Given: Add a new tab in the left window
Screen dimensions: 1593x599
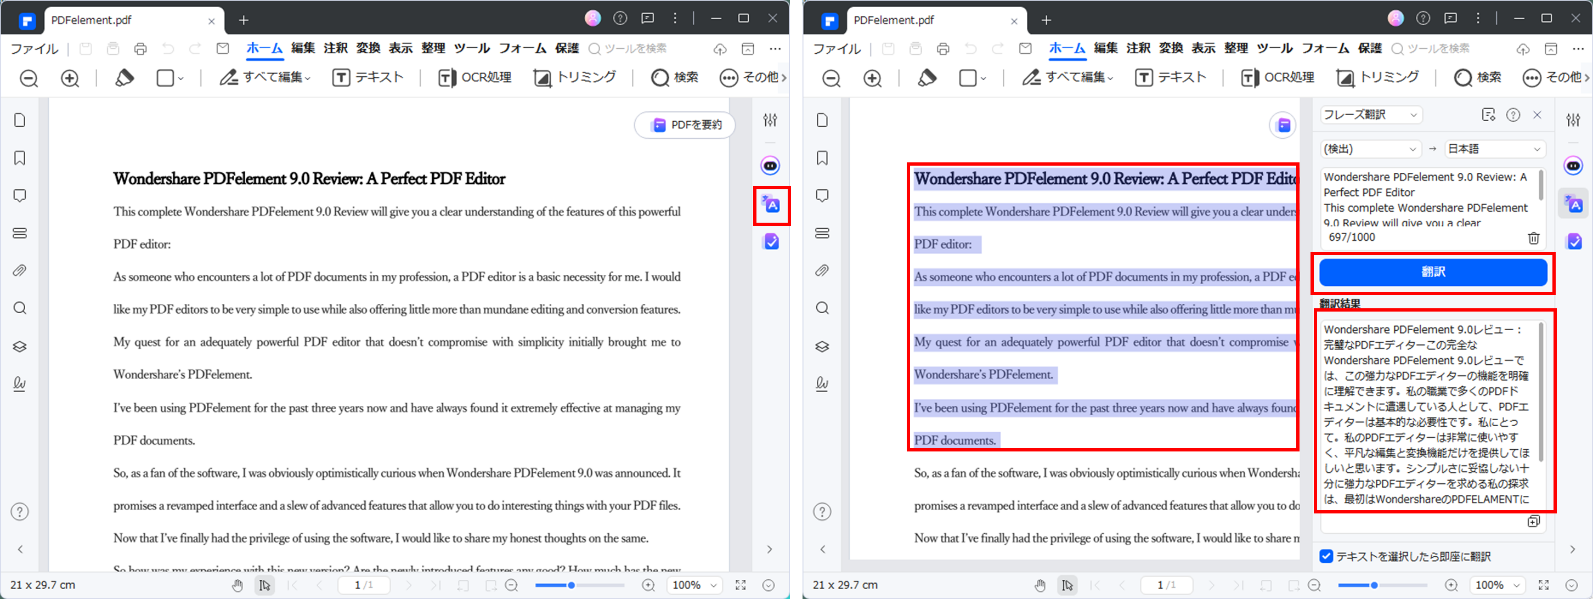Looking at the screenshot, I should click(243, 20).
